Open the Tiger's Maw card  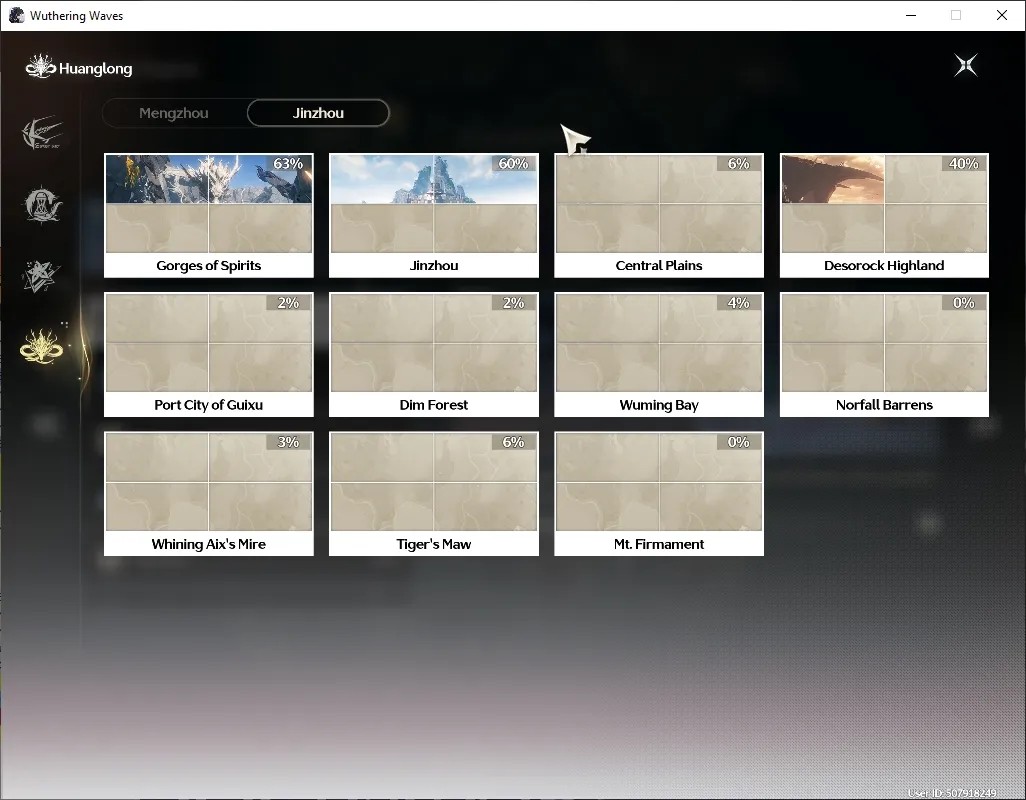point(434,494)
